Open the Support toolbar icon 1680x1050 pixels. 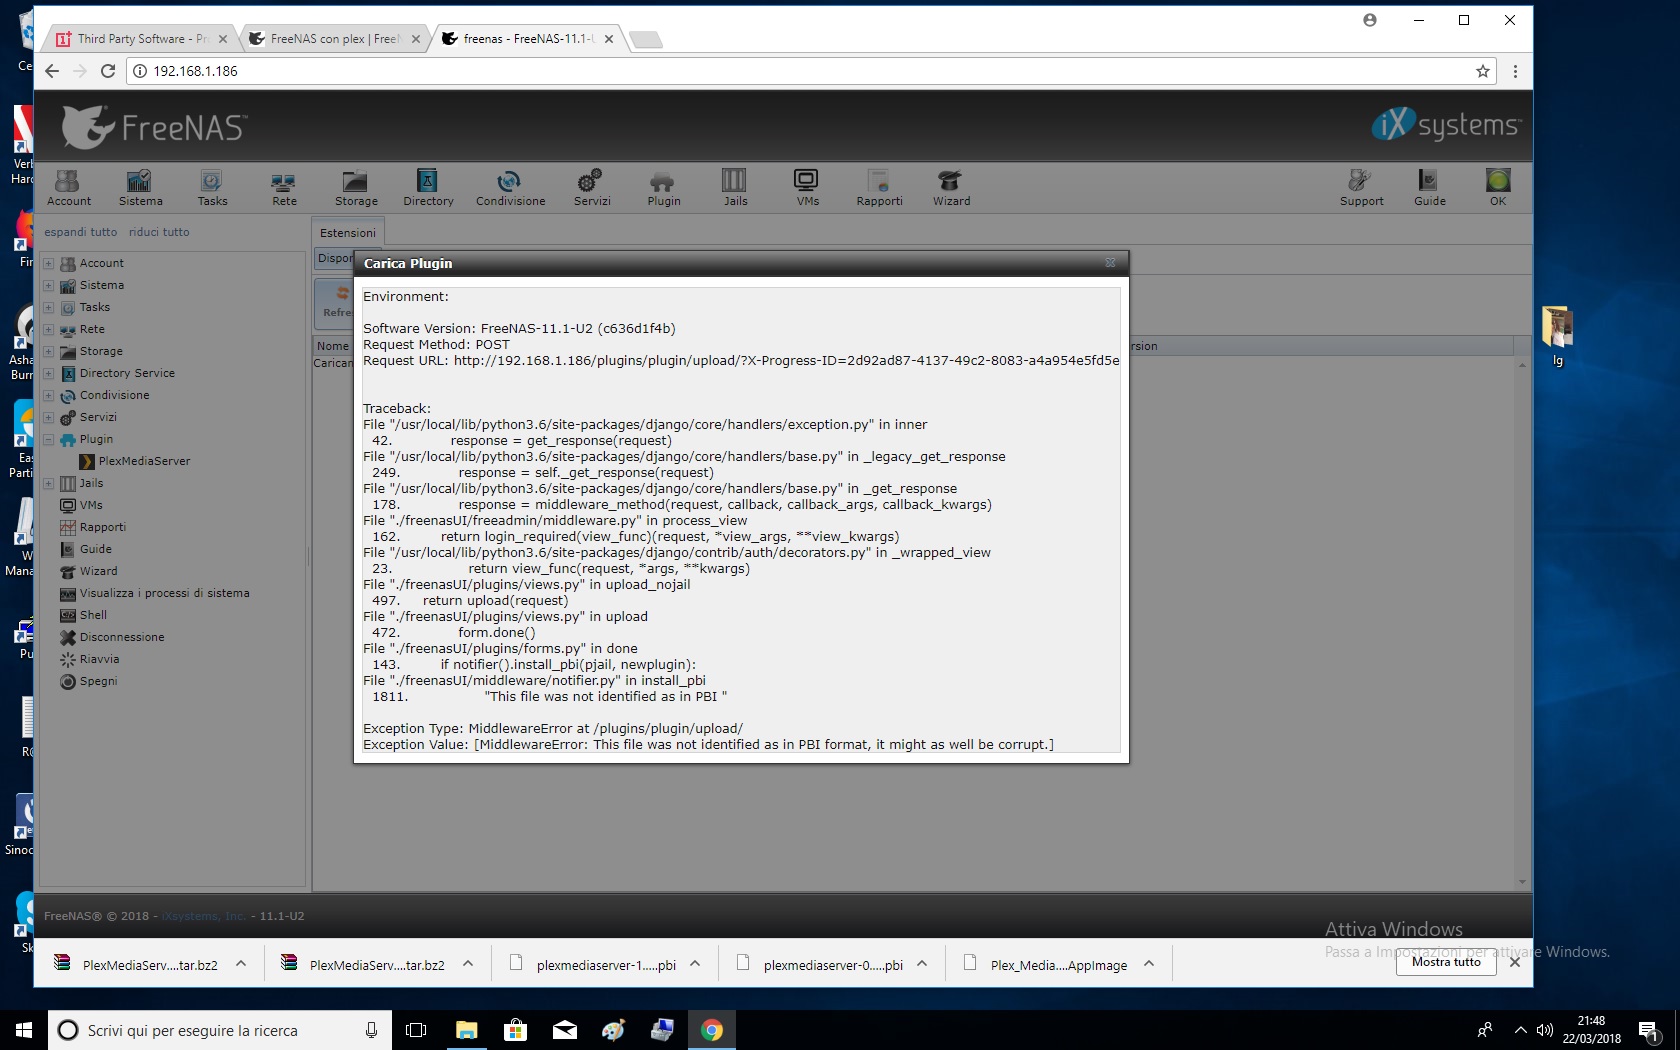pos(1361,187)
